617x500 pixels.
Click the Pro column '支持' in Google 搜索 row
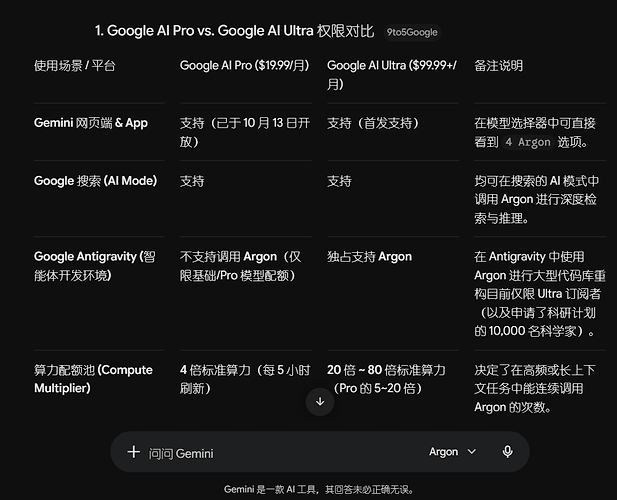click(192, 181)
